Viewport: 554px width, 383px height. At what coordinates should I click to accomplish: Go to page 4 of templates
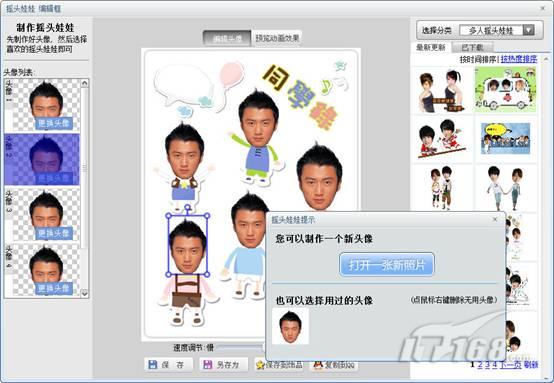coord(495,364)
